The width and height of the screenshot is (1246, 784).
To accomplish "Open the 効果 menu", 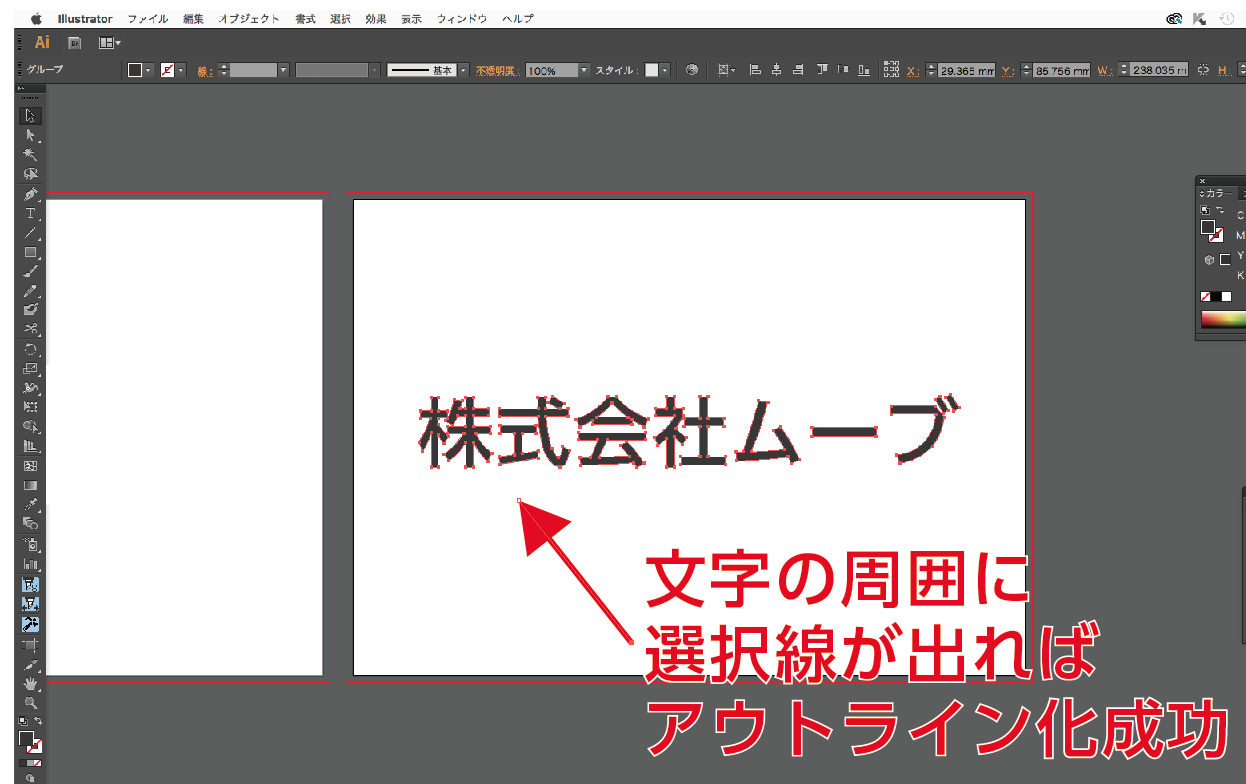I will 376,19.
